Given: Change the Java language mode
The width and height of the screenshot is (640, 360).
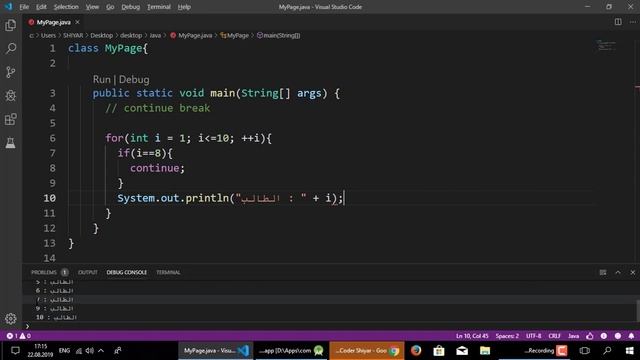Looking at the screenshot, I should pyautogui.click(x=573, y=336).
